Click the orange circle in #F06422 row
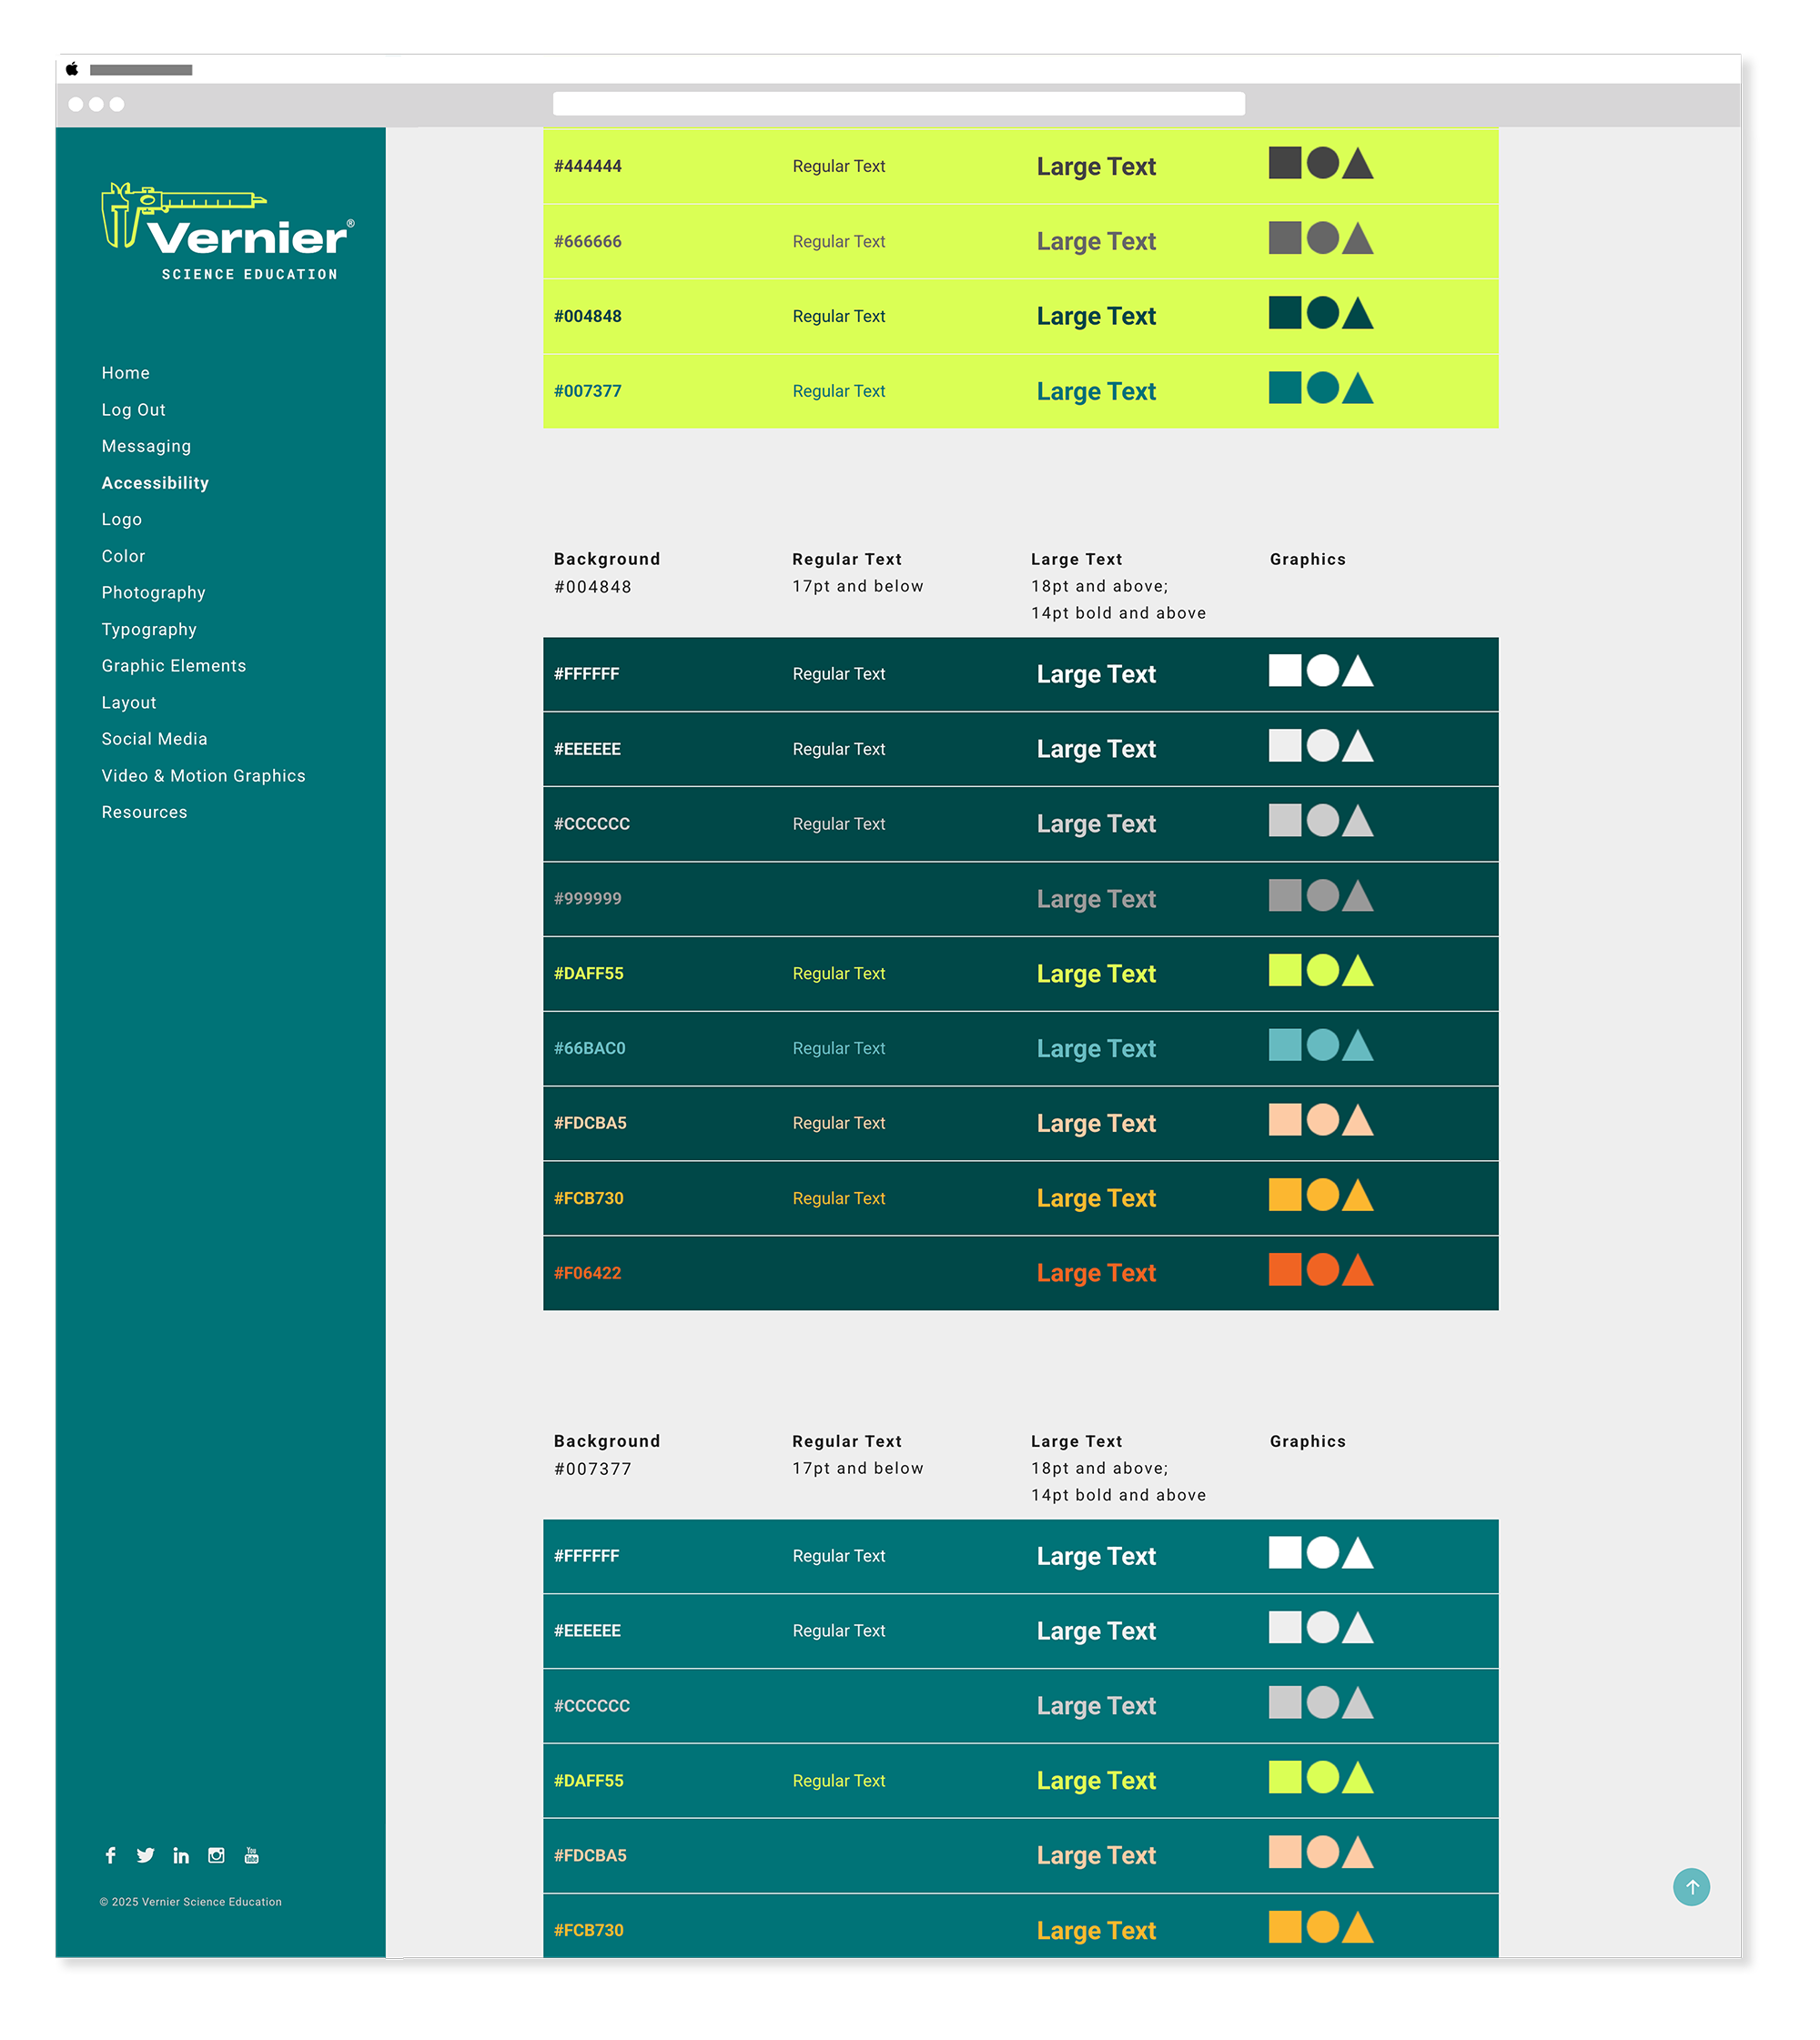Viewport: 1820px width, 2040px height. pos(1322,1270)
